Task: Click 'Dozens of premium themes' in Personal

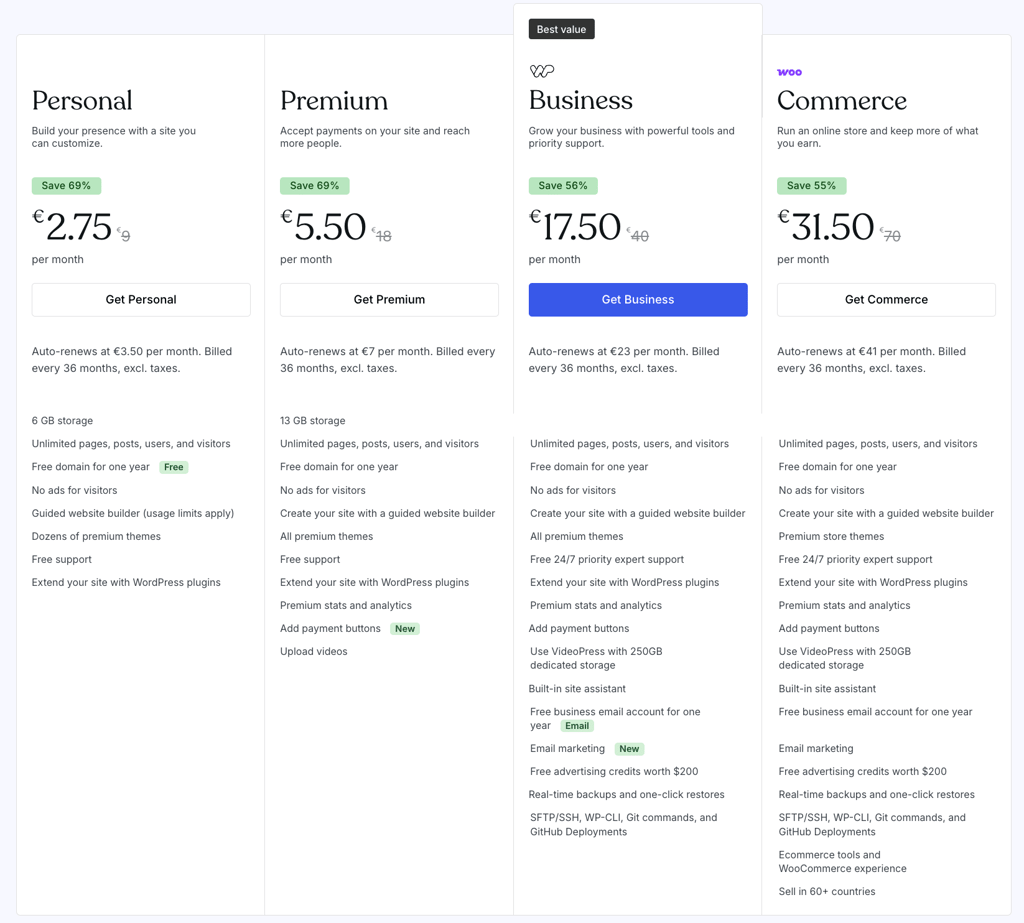Action: point(96,536)
